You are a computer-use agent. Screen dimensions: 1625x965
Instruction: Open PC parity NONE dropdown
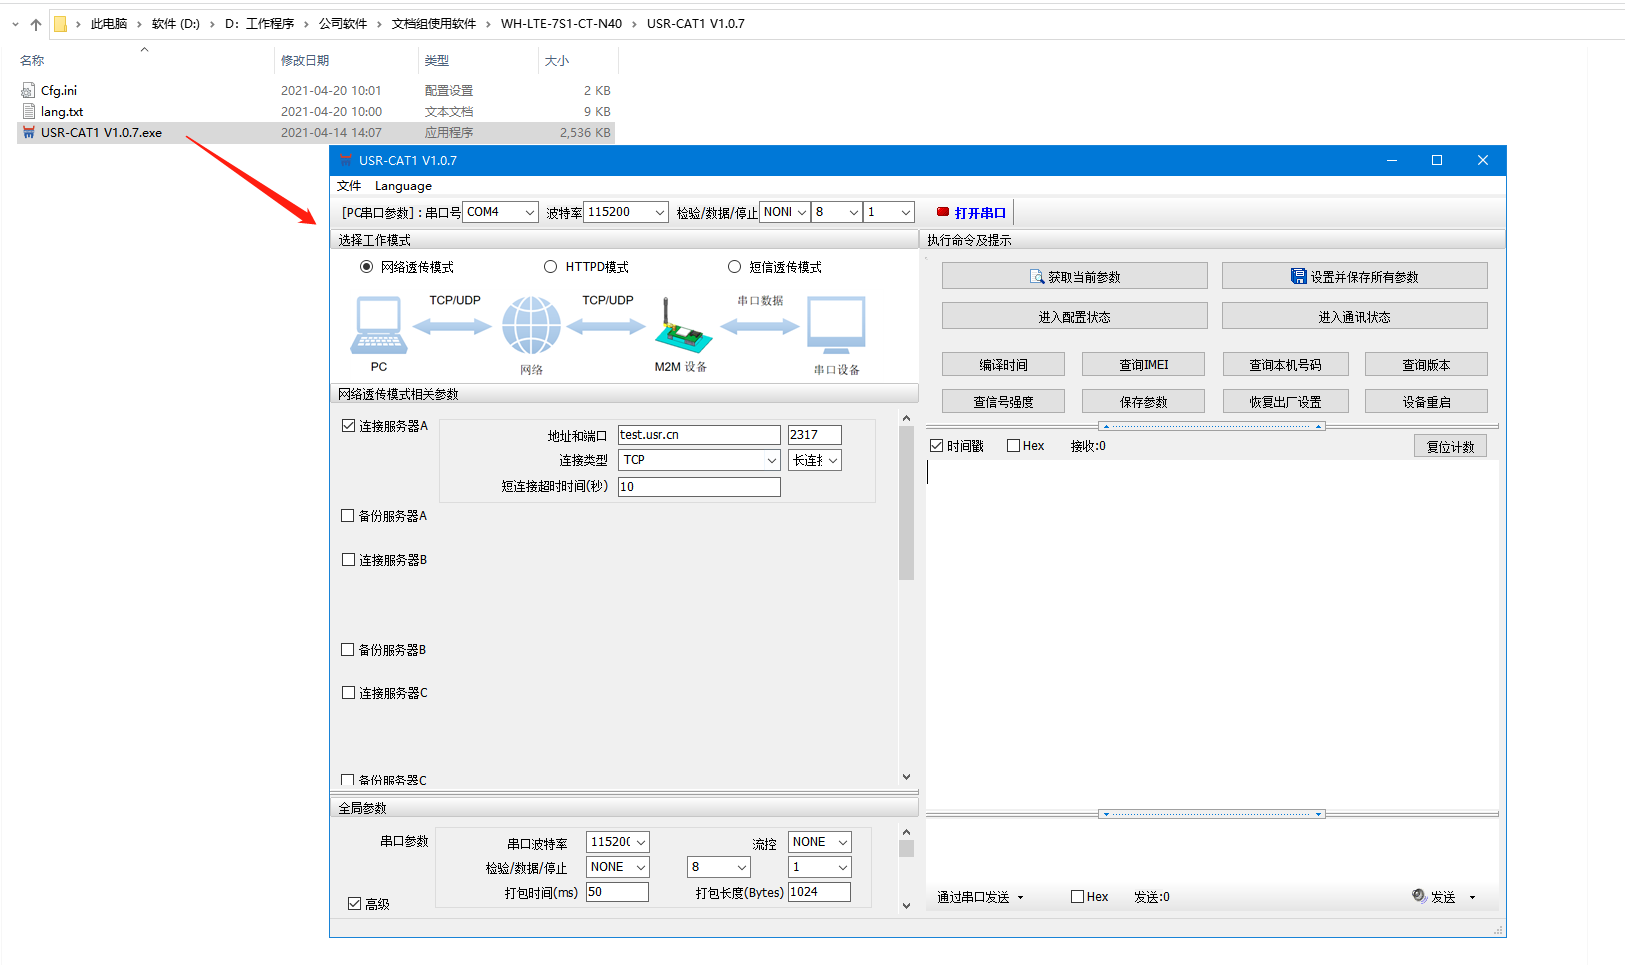click(x=801, y=212)
